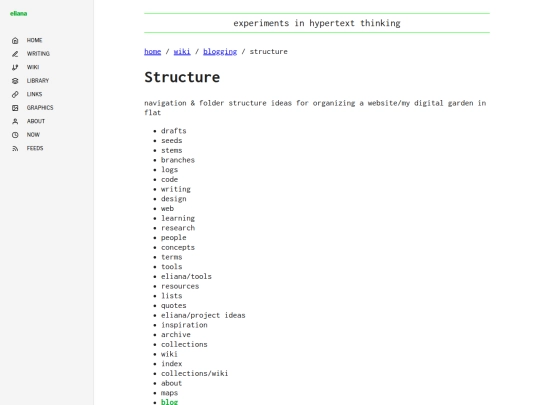Click the Feeds RSS icon
This screenshot has height=405, width=540.
(x=15, y=148)
